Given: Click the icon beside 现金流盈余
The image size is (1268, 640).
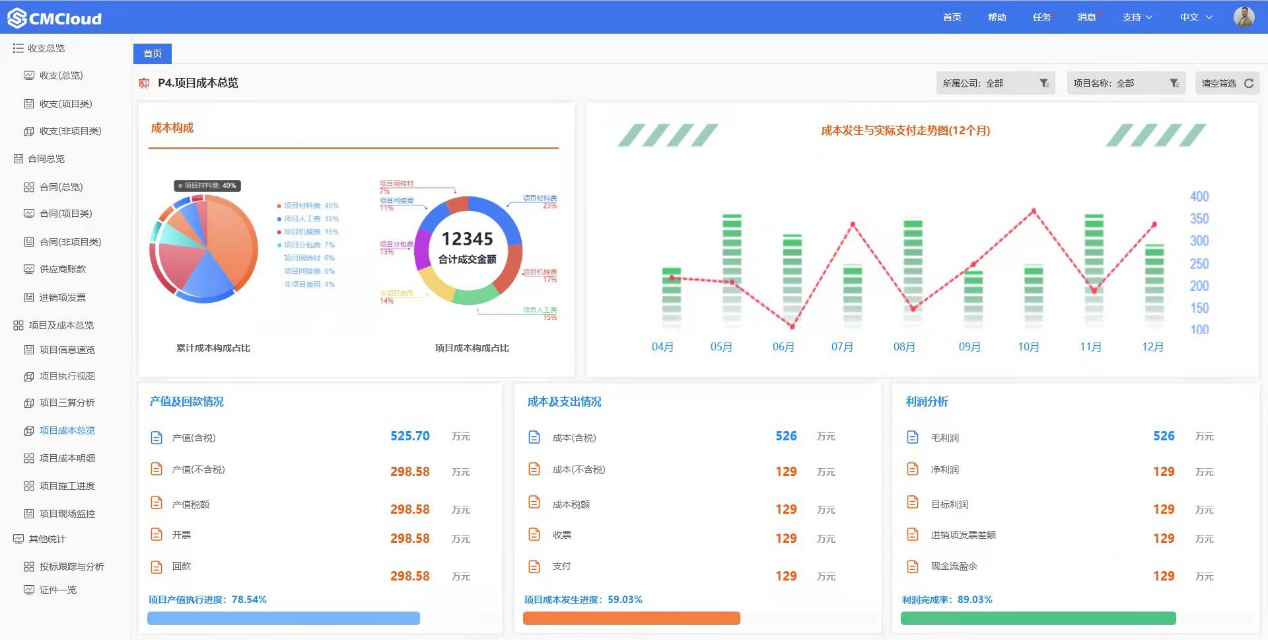Looking at the screenshot, I should tap(912, 566).
